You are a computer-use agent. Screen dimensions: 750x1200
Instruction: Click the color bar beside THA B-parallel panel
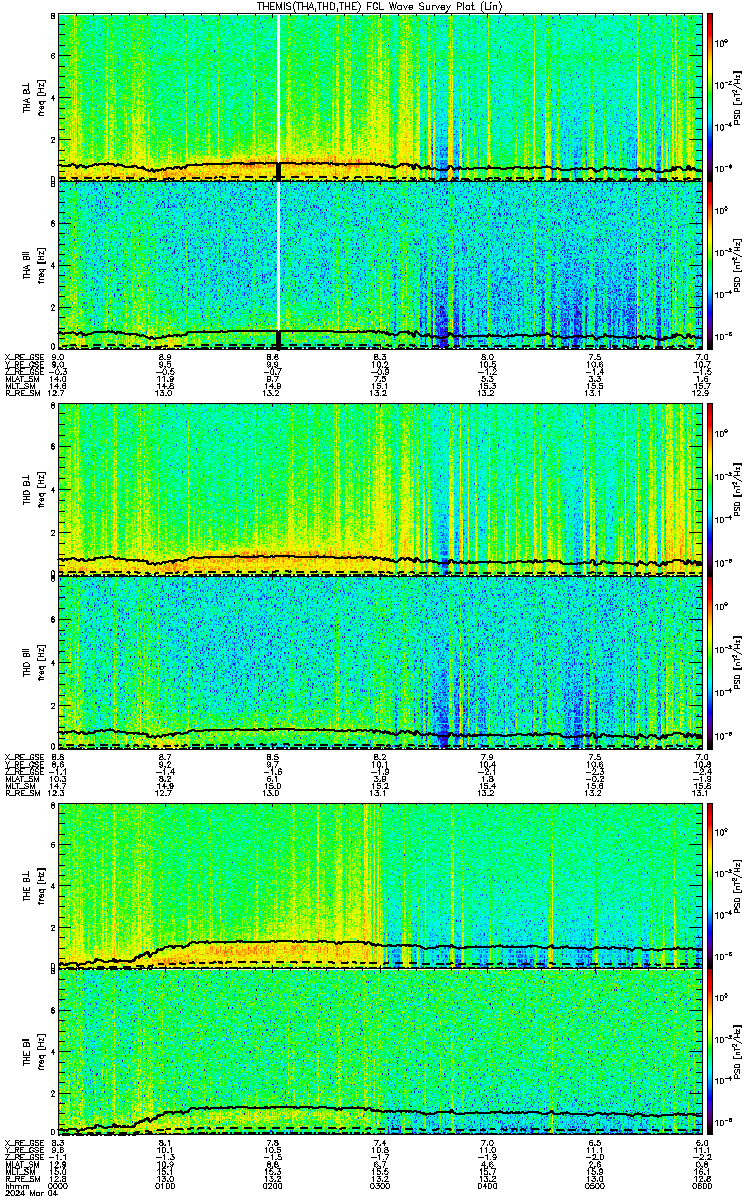tap(710, 264)
